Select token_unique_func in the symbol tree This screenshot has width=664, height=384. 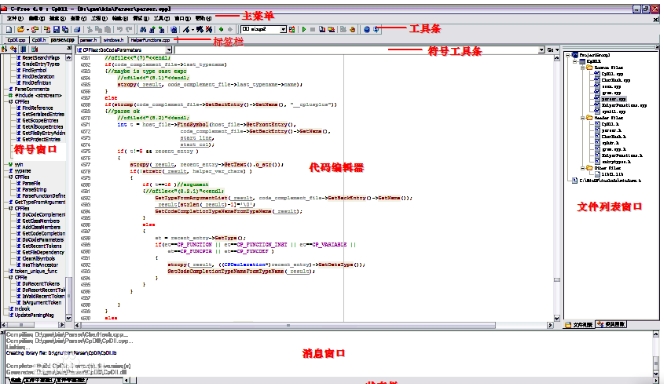[x=36, y=271]
